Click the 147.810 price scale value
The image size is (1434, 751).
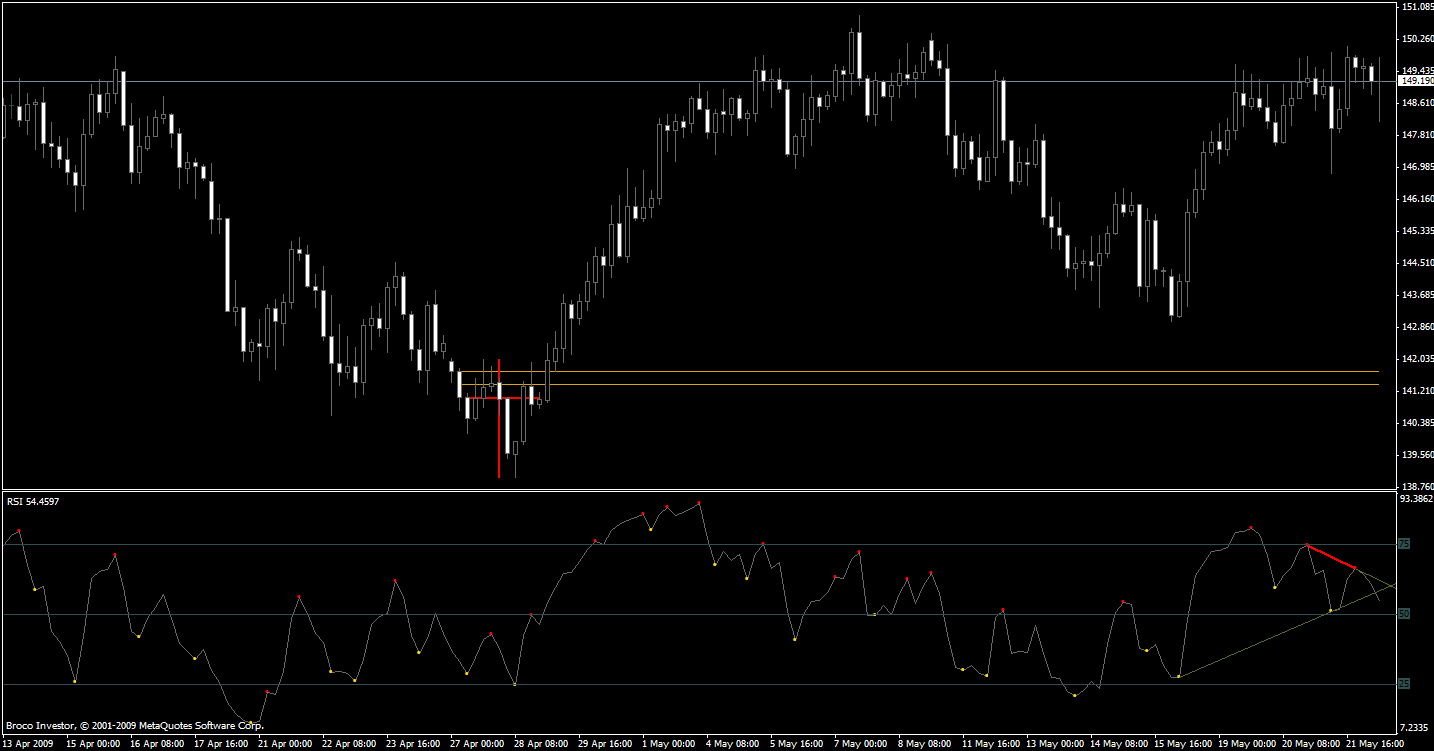tap(1418, 135)
